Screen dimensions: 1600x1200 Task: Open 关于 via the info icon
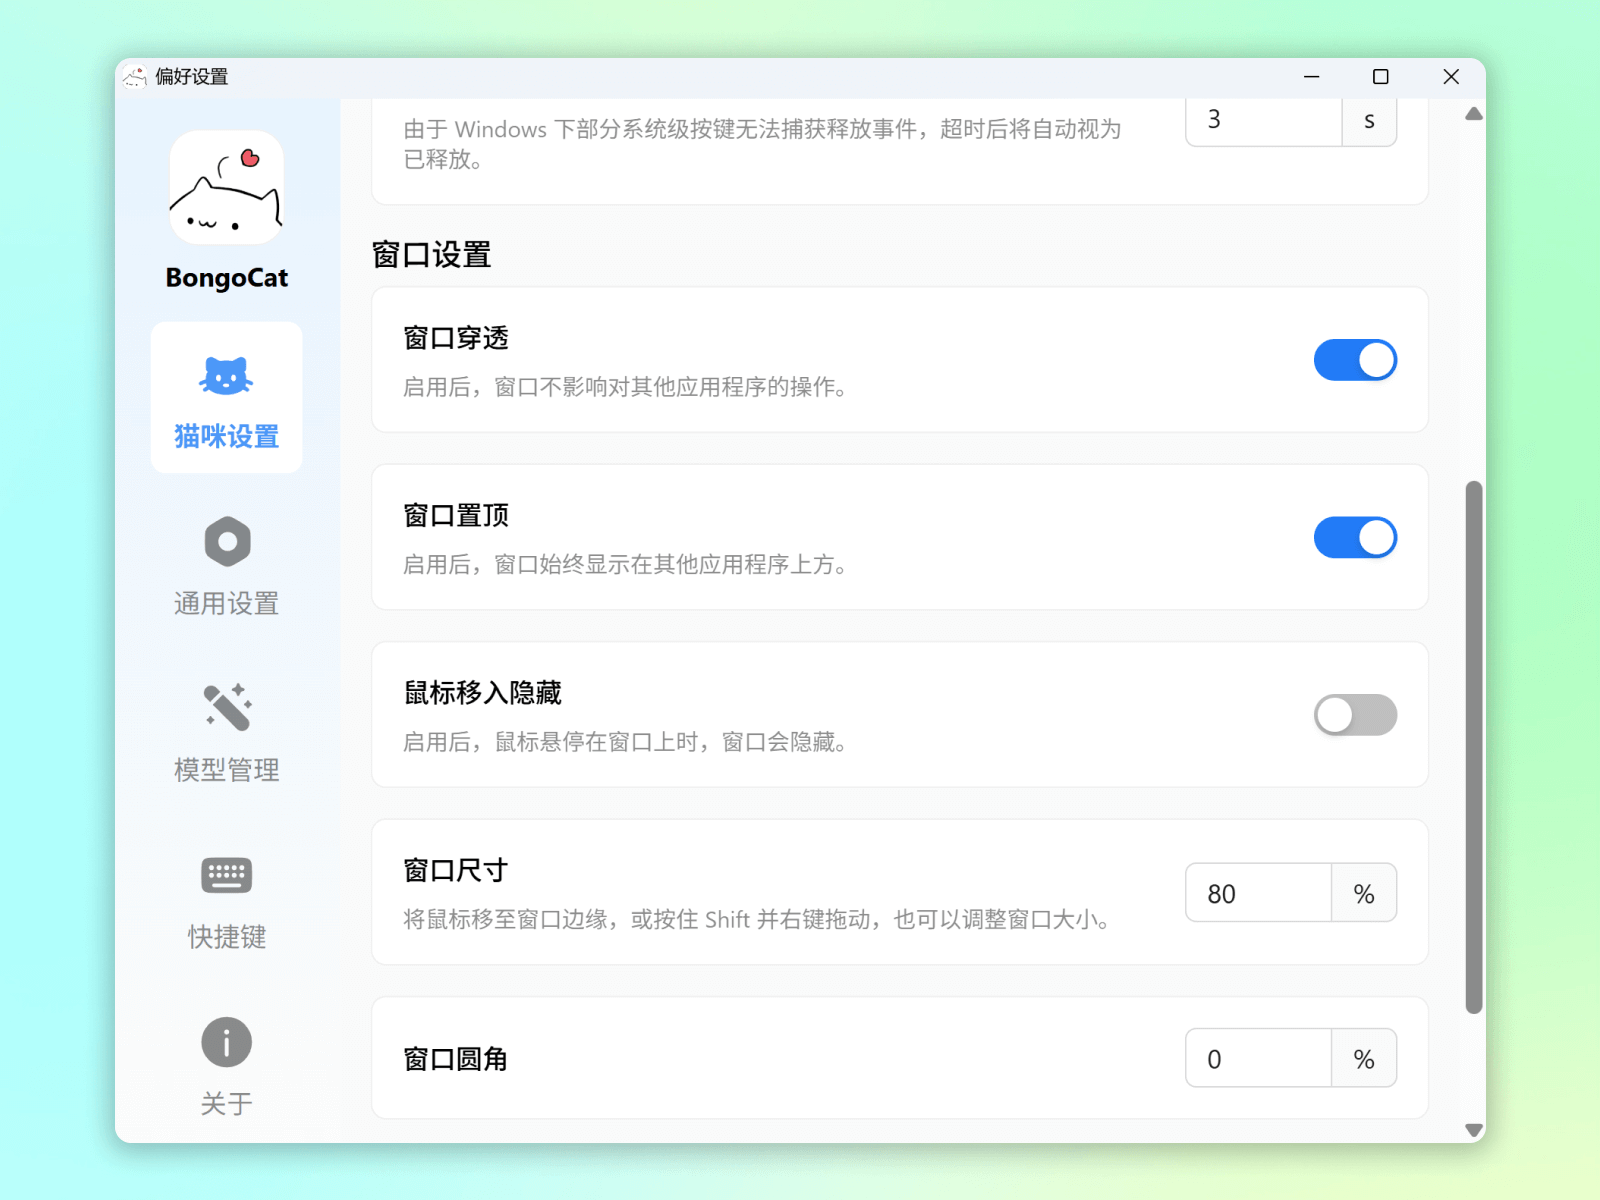pos(227,1042)
